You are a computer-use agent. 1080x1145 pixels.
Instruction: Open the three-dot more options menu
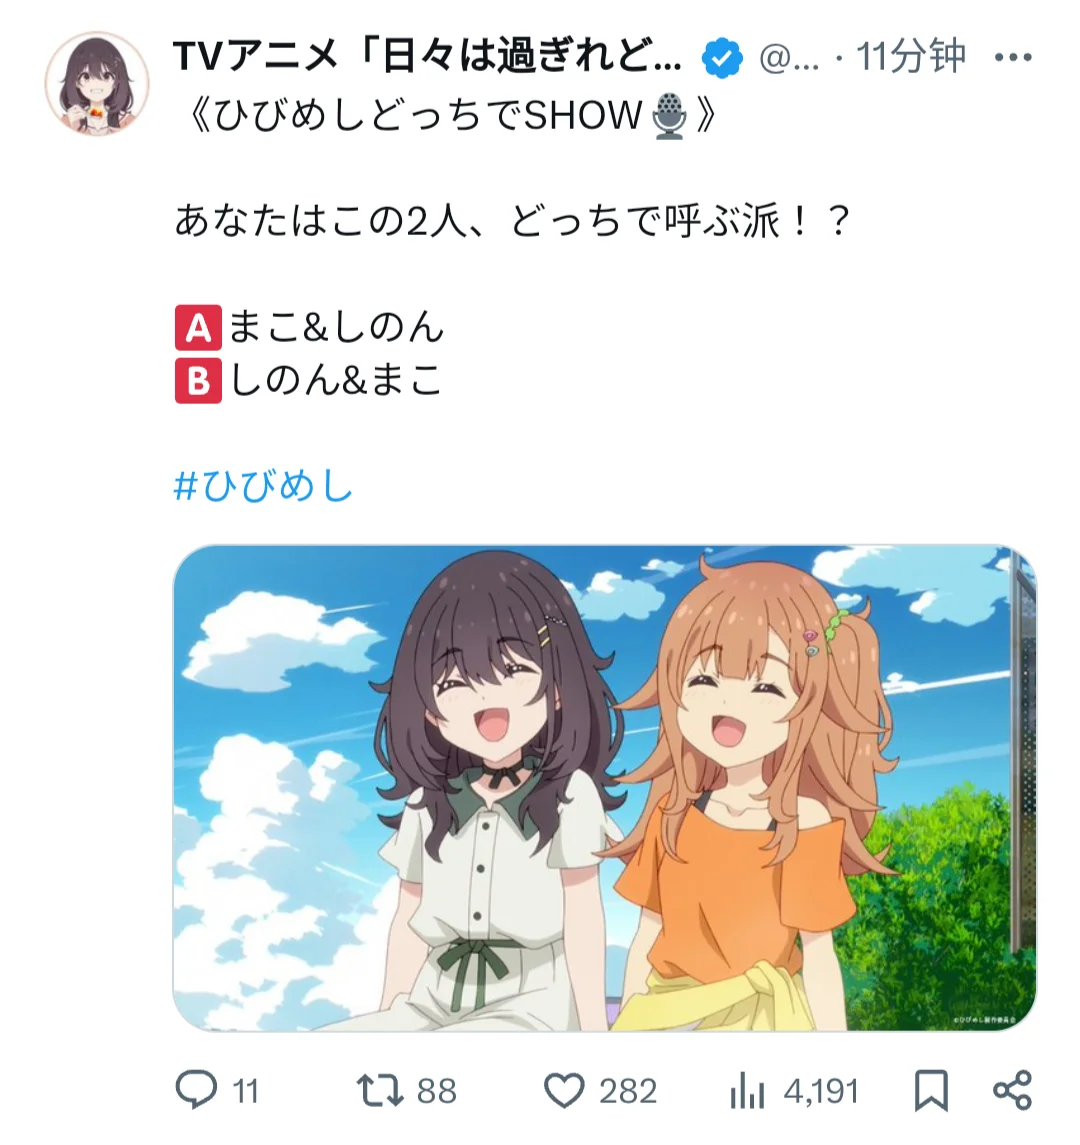1013,57
